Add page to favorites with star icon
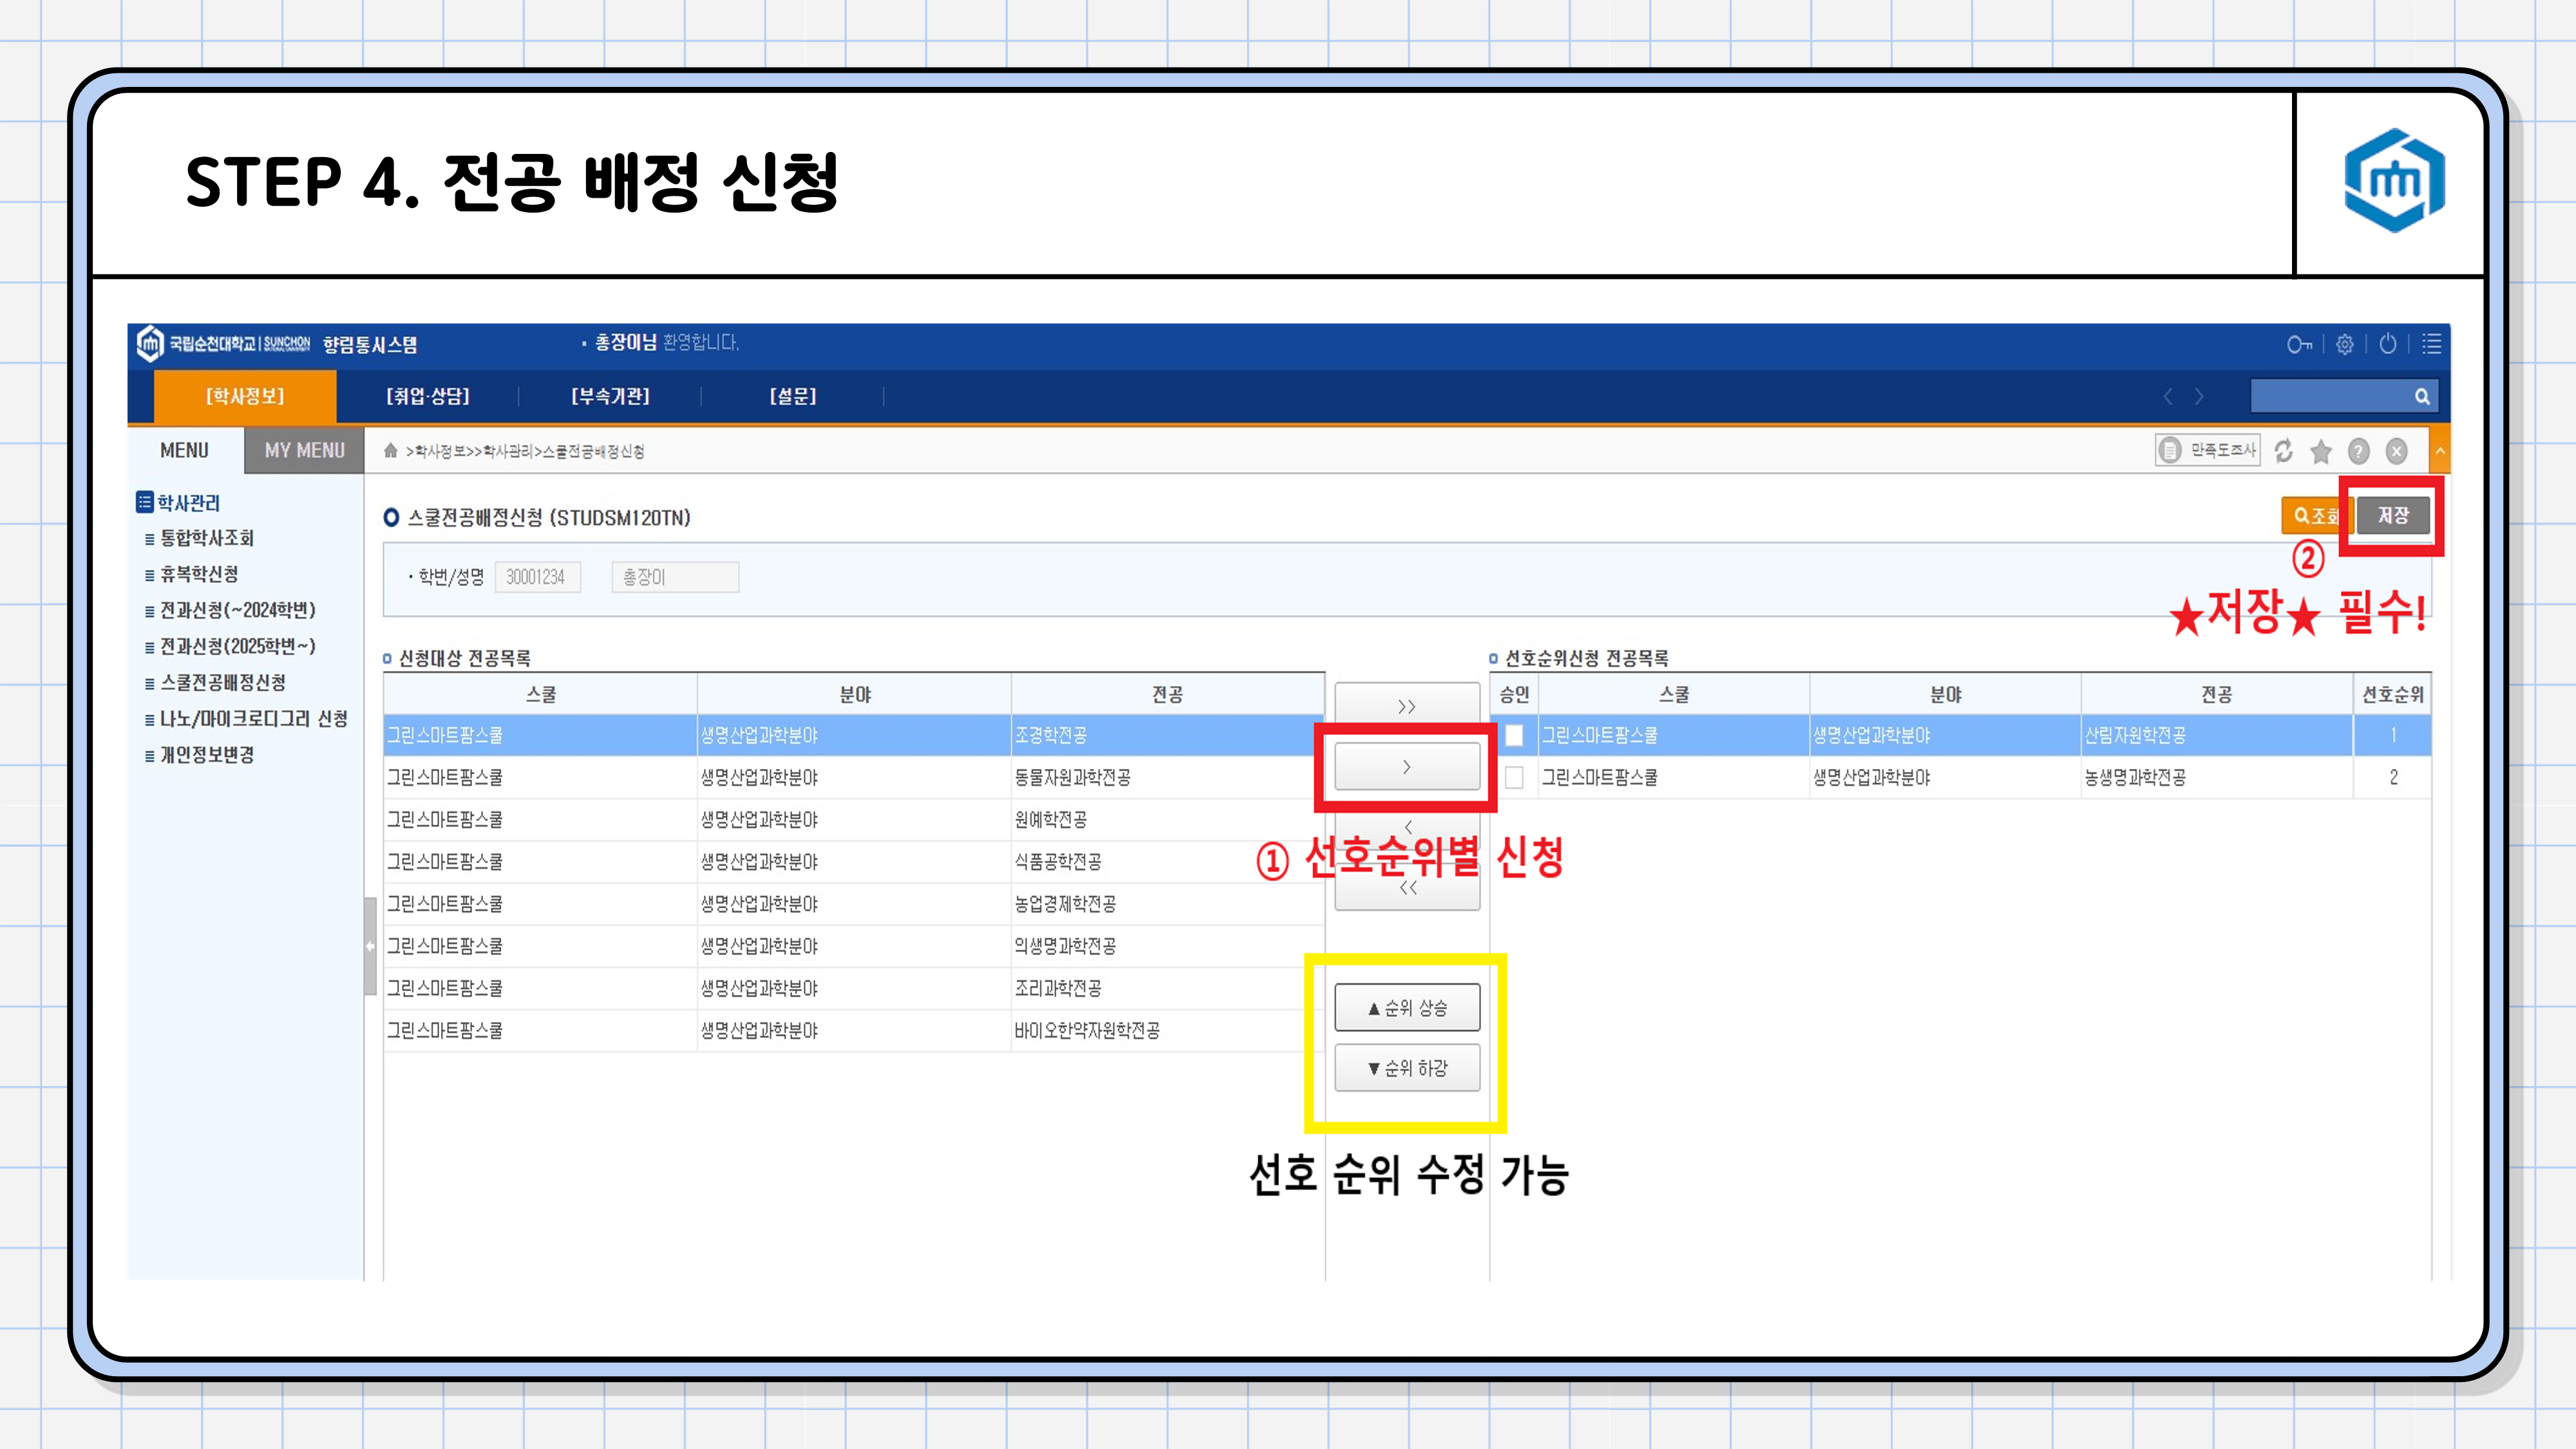The image size is (2576, 1449). tap(2321, 452)
